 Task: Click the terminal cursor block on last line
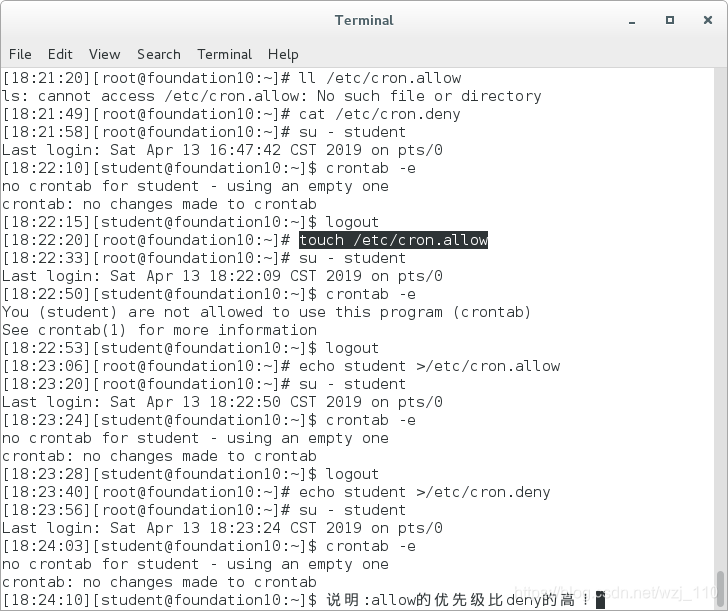(x=600, y=600)
